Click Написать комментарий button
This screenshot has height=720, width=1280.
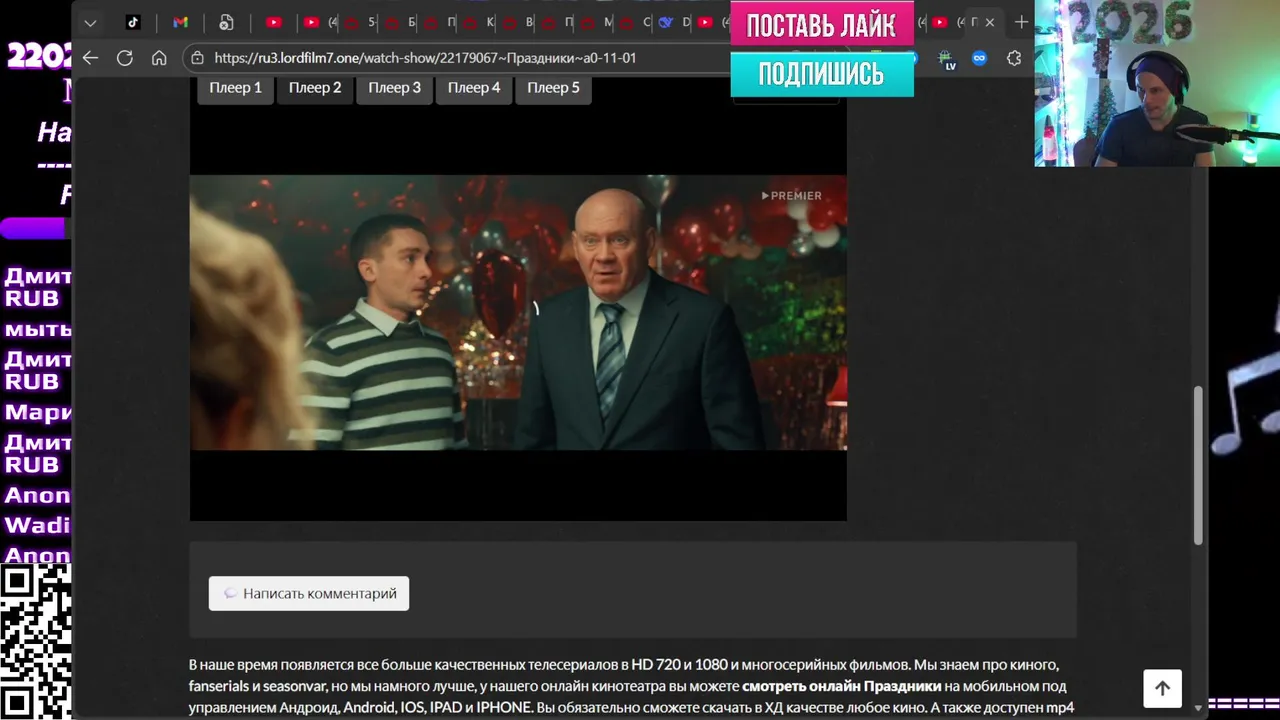309,594
